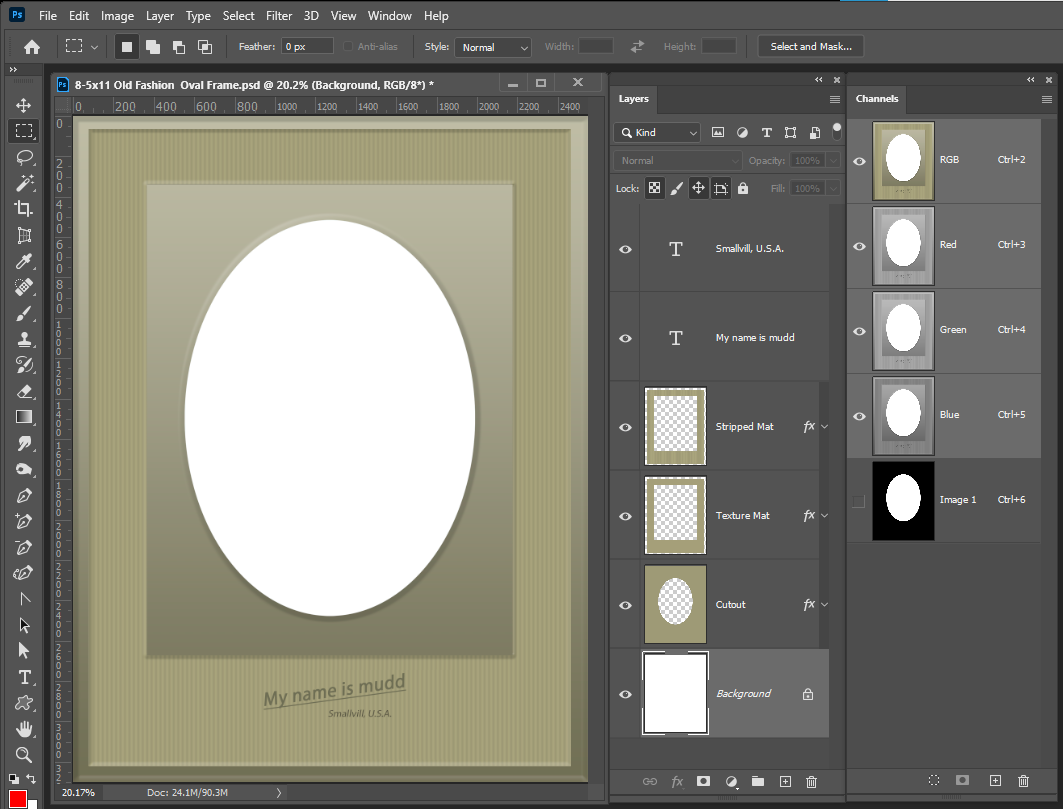Open the Filter menu
The image size is (1063, 809).
coord(278,15)
